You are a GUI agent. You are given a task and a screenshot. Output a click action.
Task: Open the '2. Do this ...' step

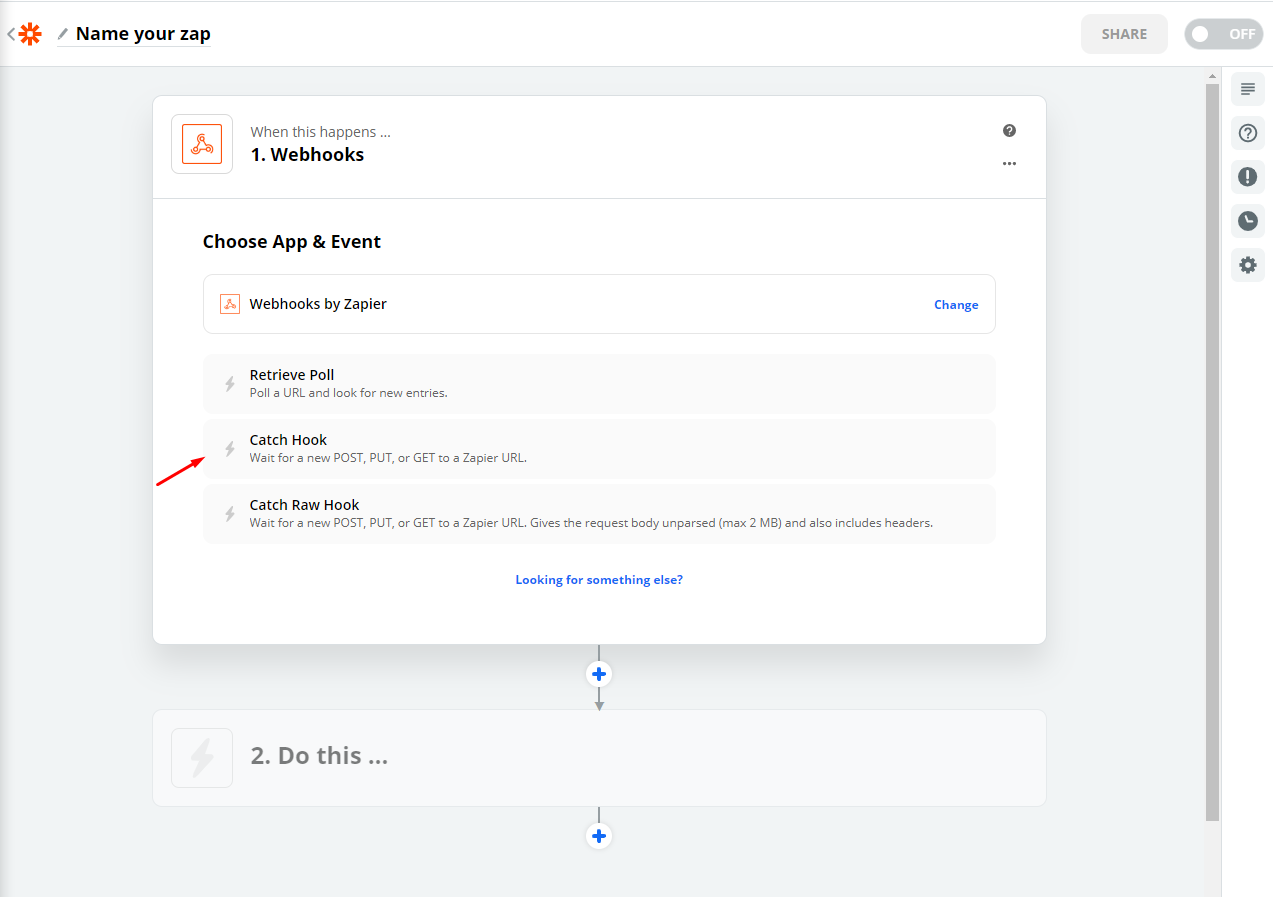coord(599,758)
